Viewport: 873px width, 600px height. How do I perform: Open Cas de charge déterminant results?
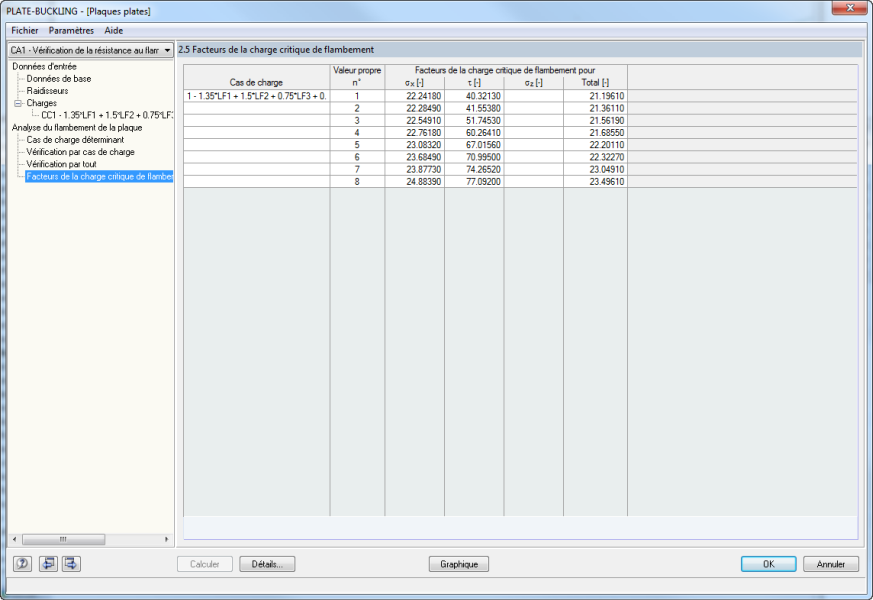(x=75, y=140)
